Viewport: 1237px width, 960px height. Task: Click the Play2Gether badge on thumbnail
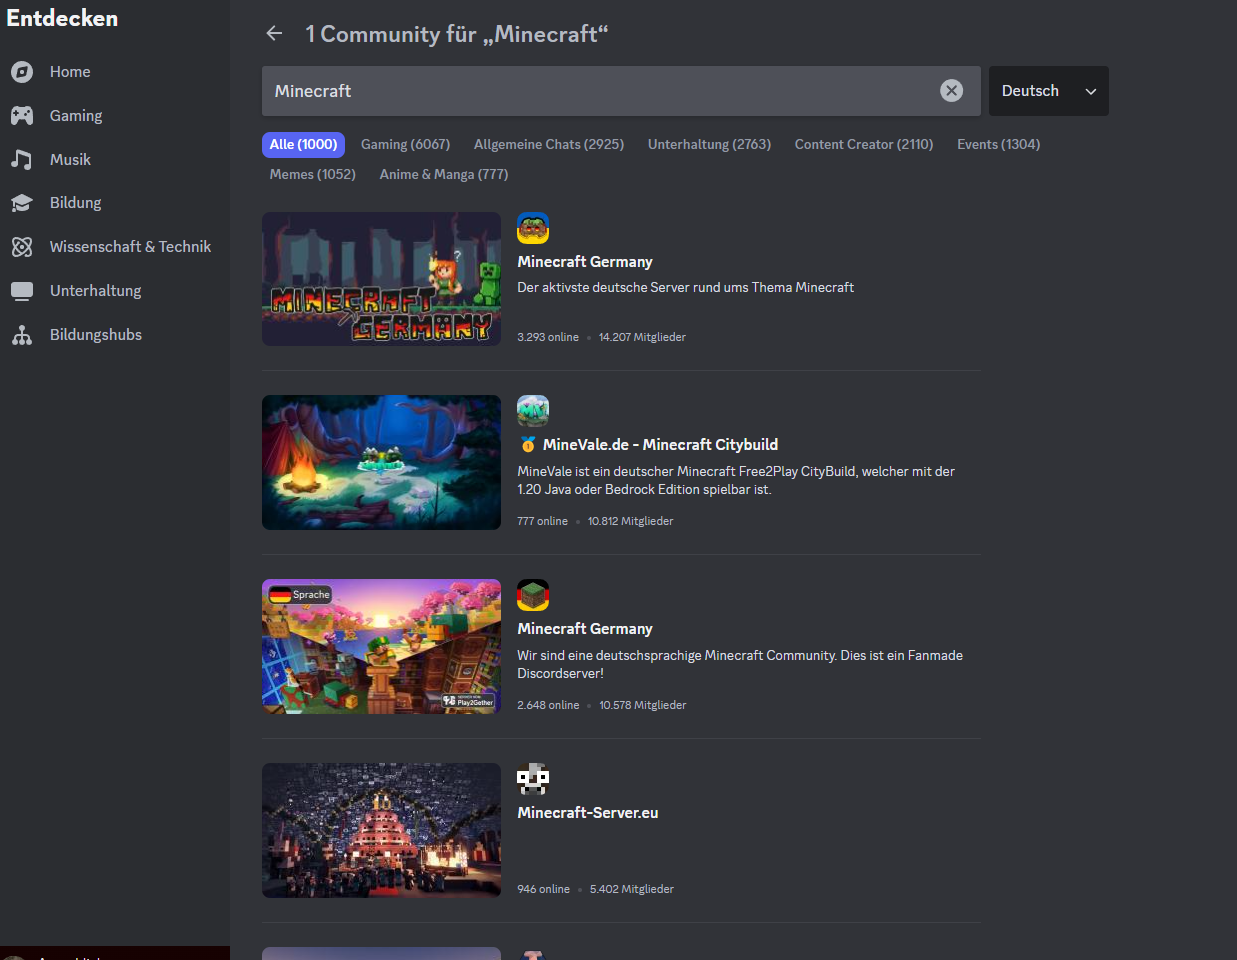pos(469,702)
